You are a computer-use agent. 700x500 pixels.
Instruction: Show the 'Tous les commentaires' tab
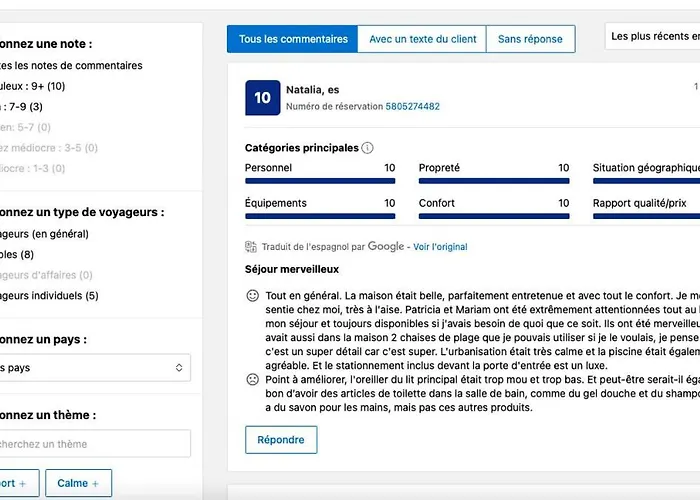[x=293, y=39]
